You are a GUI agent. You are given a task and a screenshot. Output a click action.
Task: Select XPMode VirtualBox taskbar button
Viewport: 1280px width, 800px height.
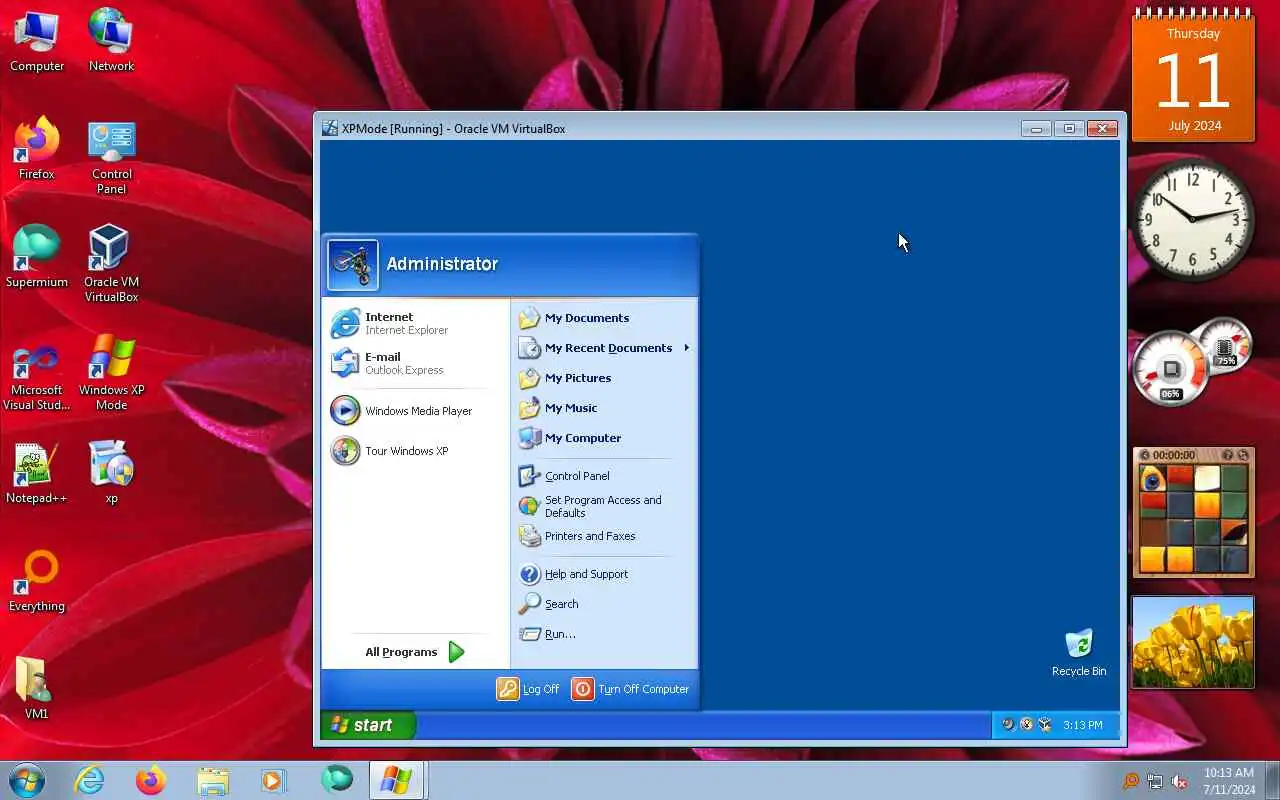[397, 780]
